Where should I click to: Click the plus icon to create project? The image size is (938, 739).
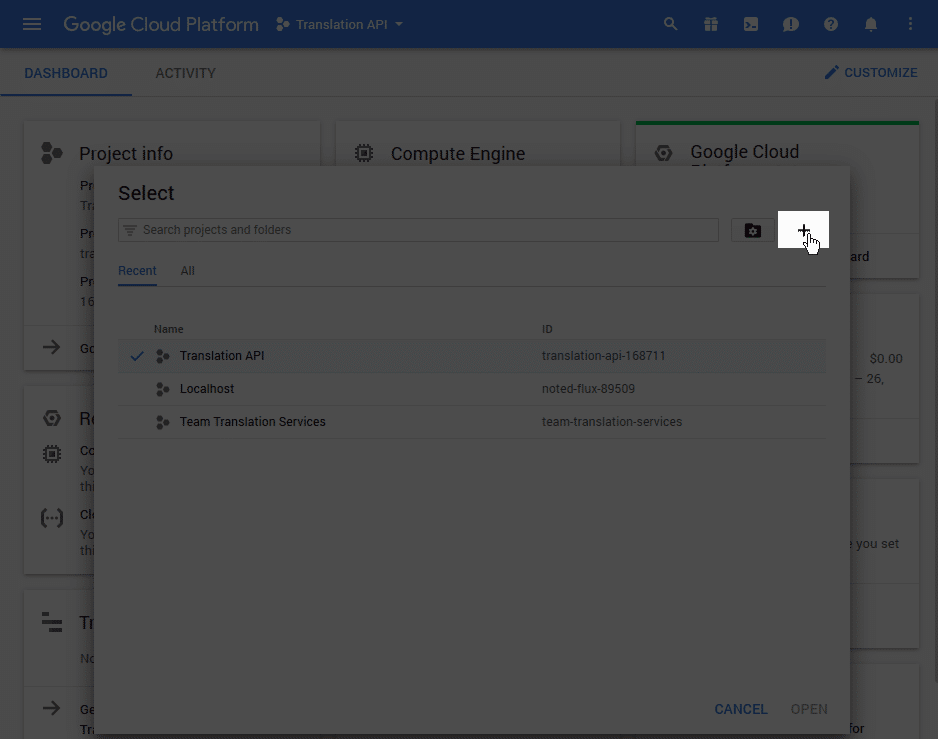pos(803,230)
